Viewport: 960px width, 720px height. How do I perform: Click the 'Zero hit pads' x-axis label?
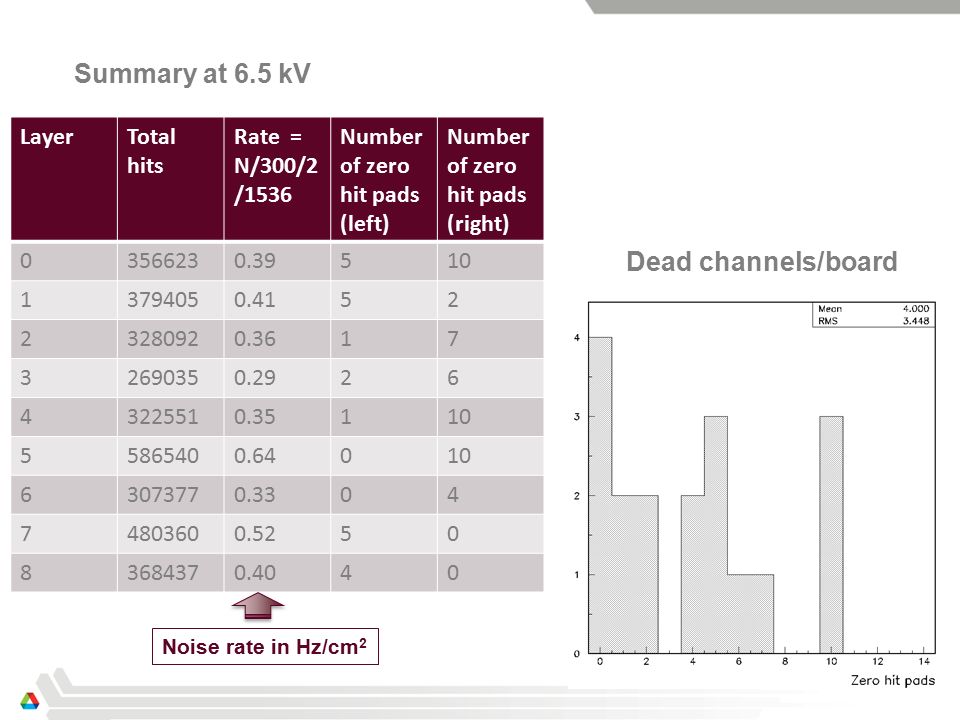pyautogui.click(x=893, y=680)
